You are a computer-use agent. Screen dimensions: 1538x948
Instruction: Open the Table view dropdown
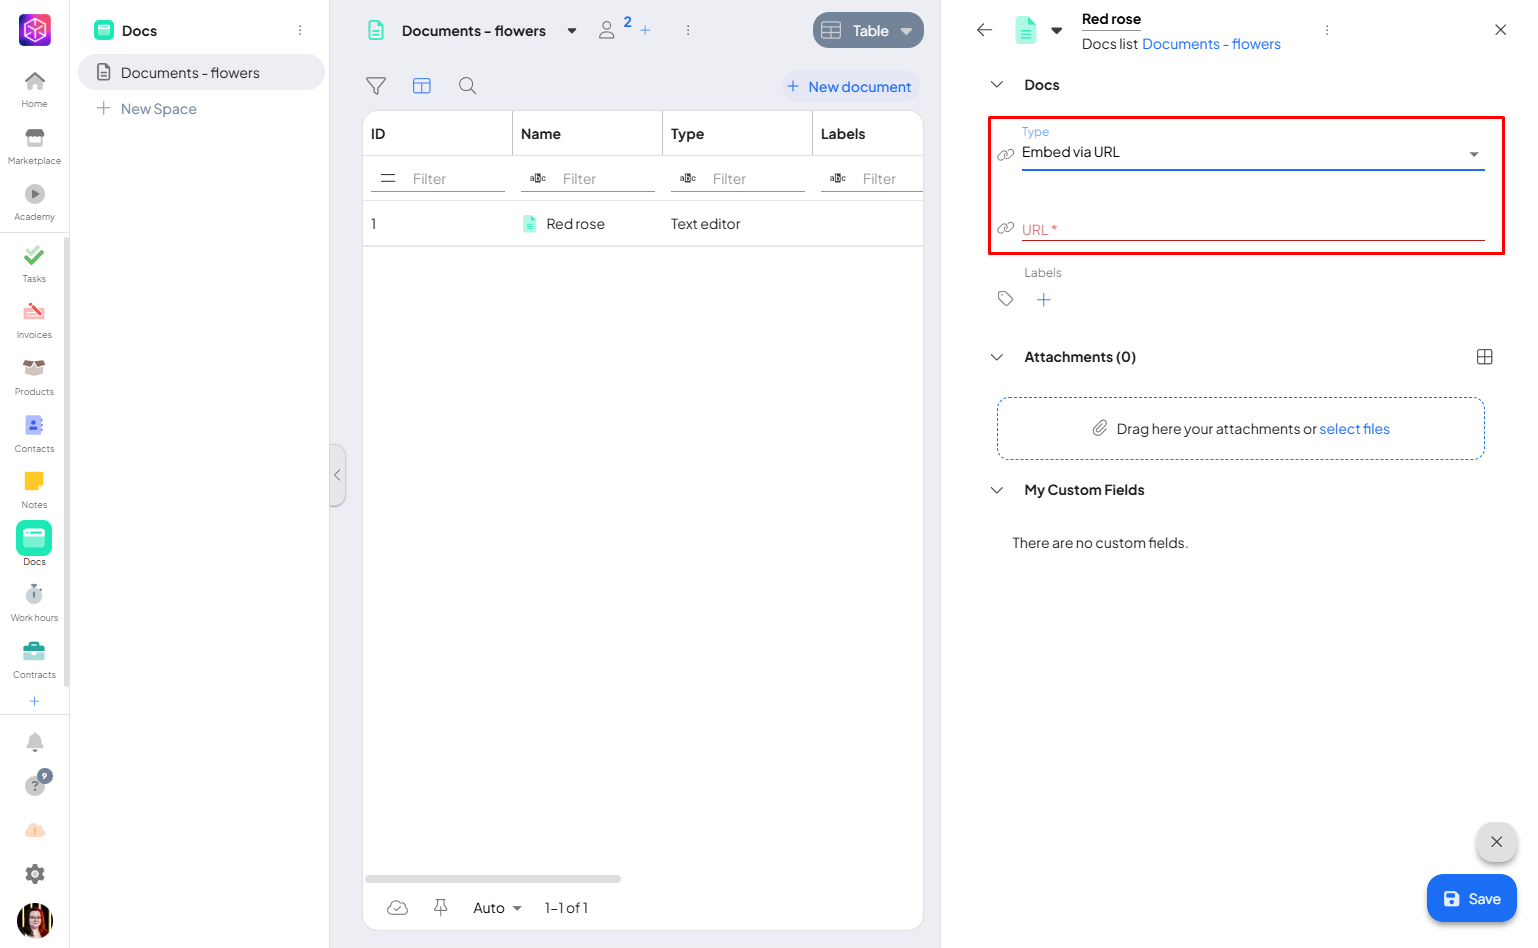868,31
